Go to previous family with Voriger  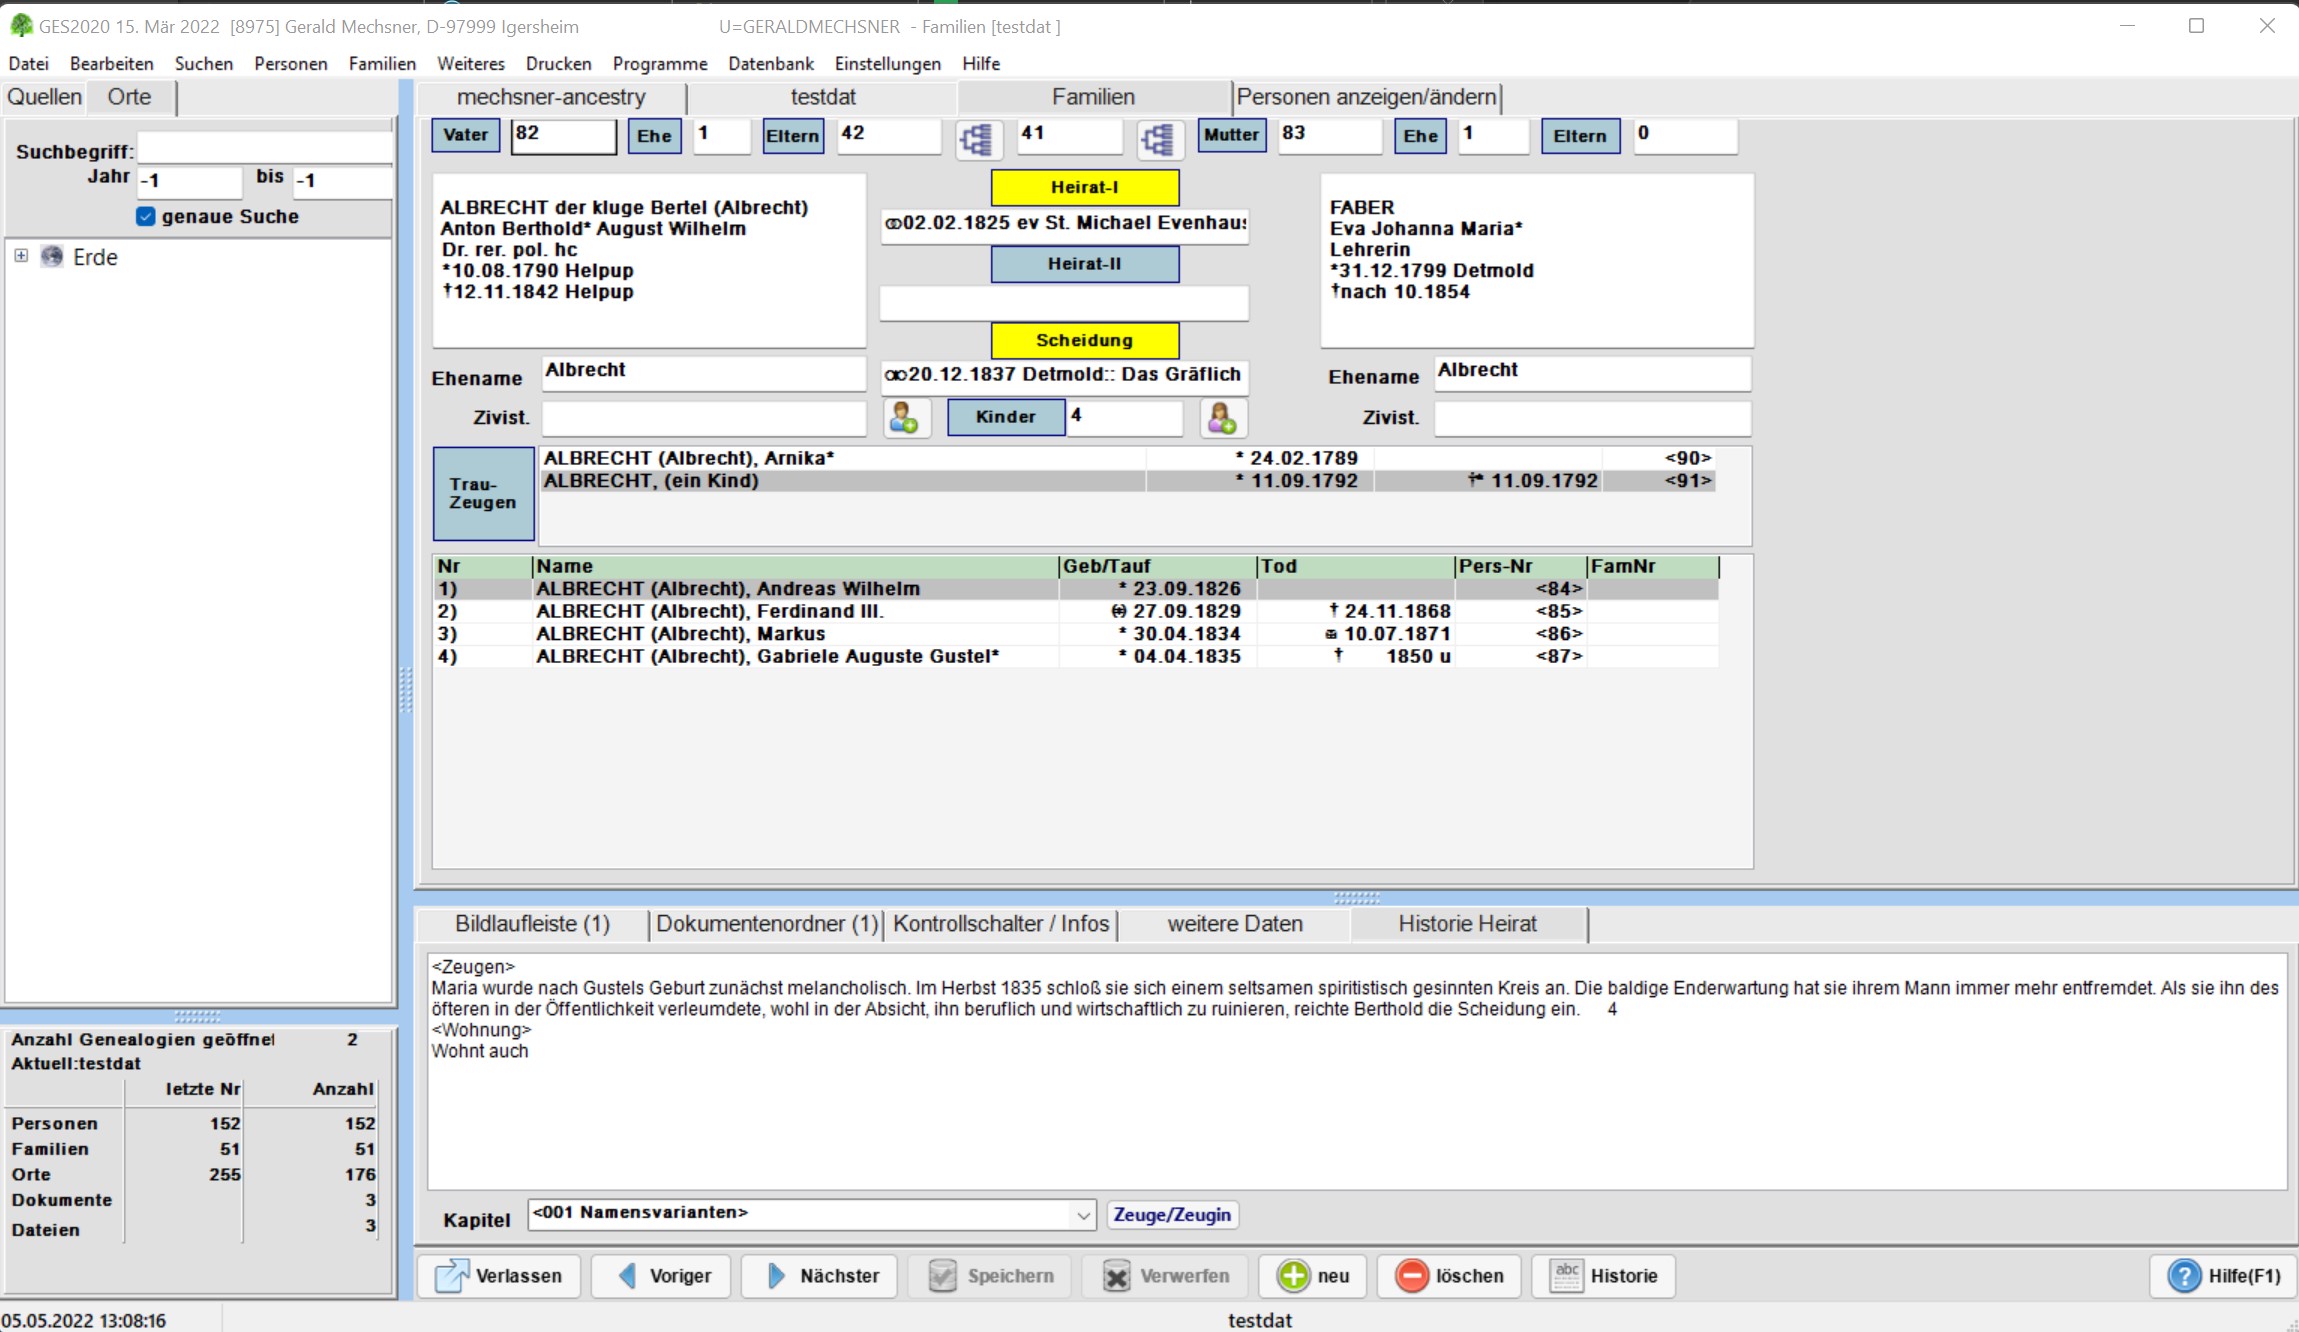[662, 1276]
